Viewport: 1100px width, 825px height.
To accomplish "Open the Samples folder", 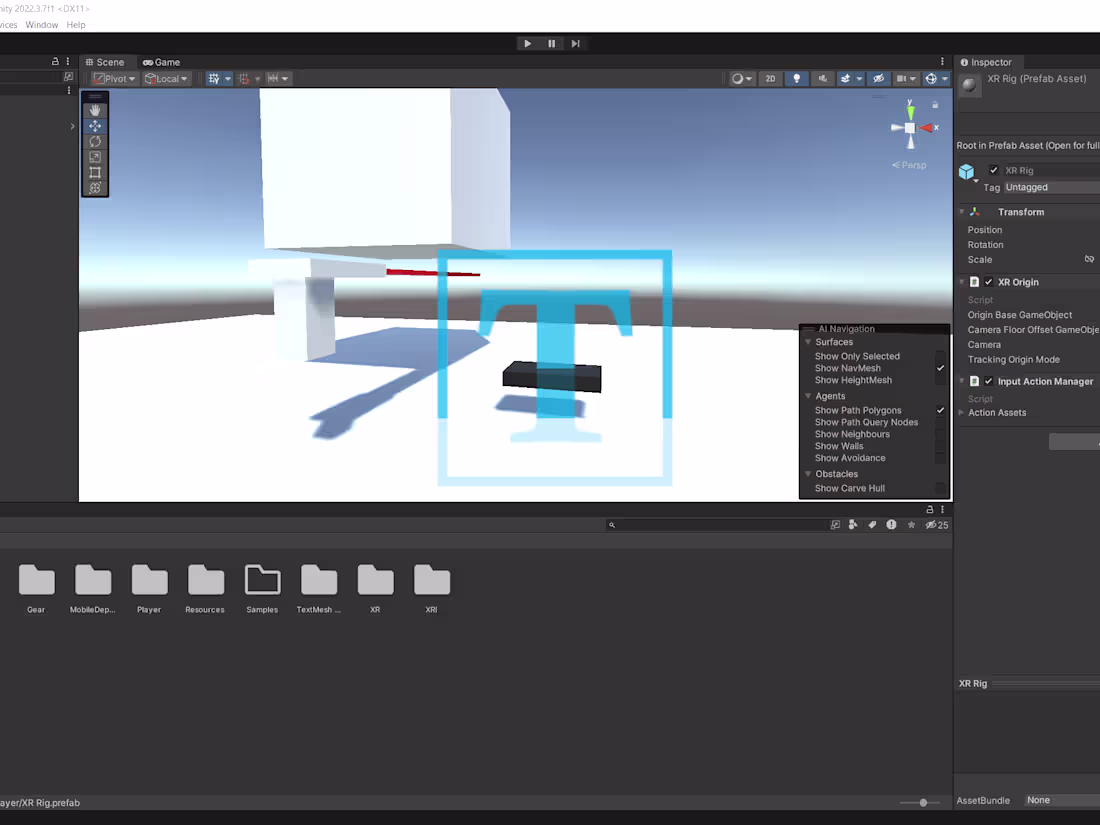I will pos(262,589).
